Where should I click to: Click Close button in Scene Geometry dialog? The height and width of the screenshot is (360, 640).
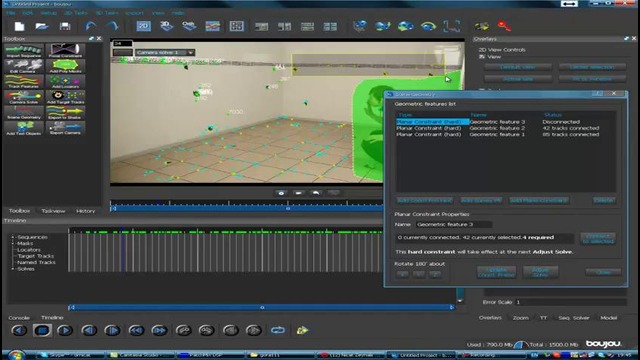click(603, 272)
